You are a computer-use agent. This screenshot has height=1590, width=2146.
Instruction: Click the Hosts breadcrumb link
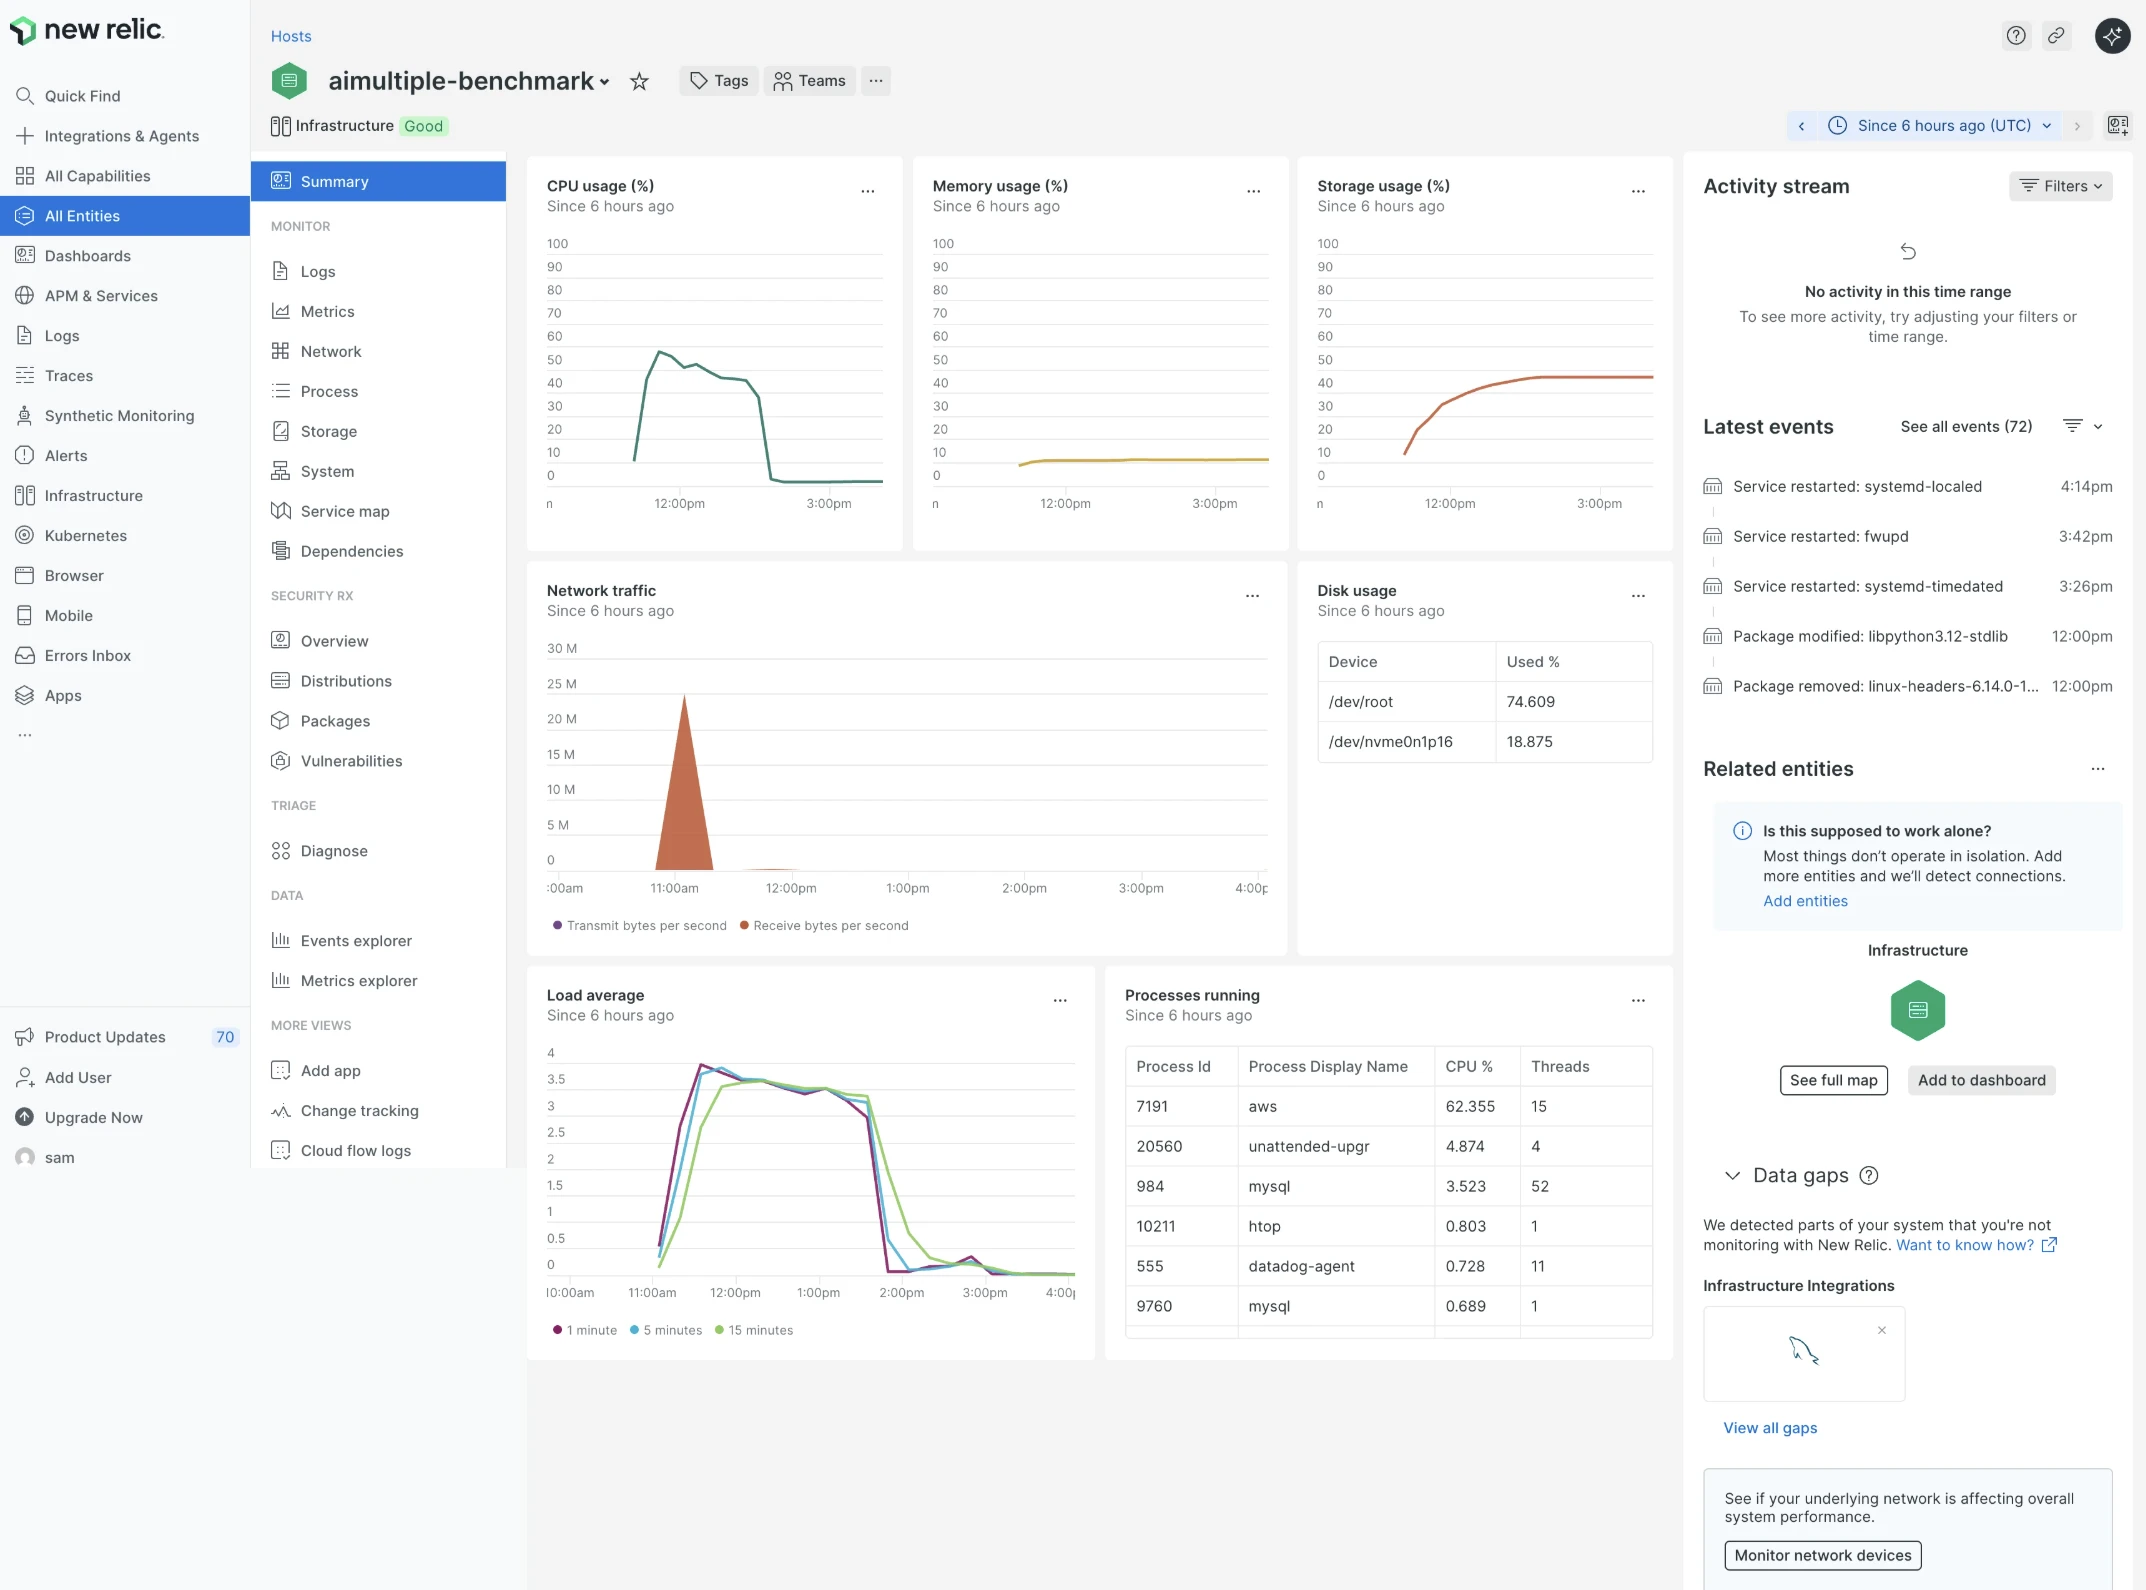[x=291, y=36]
